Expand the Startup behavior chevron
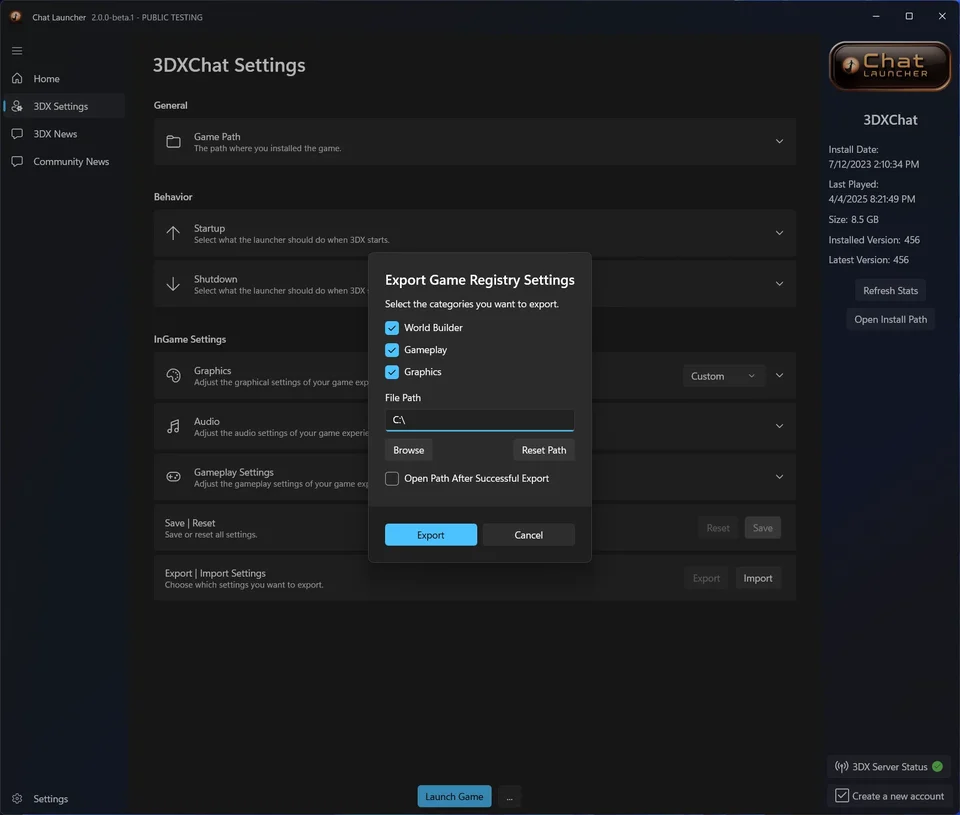This screenshot has height=815, width=960. click(779, 233)
